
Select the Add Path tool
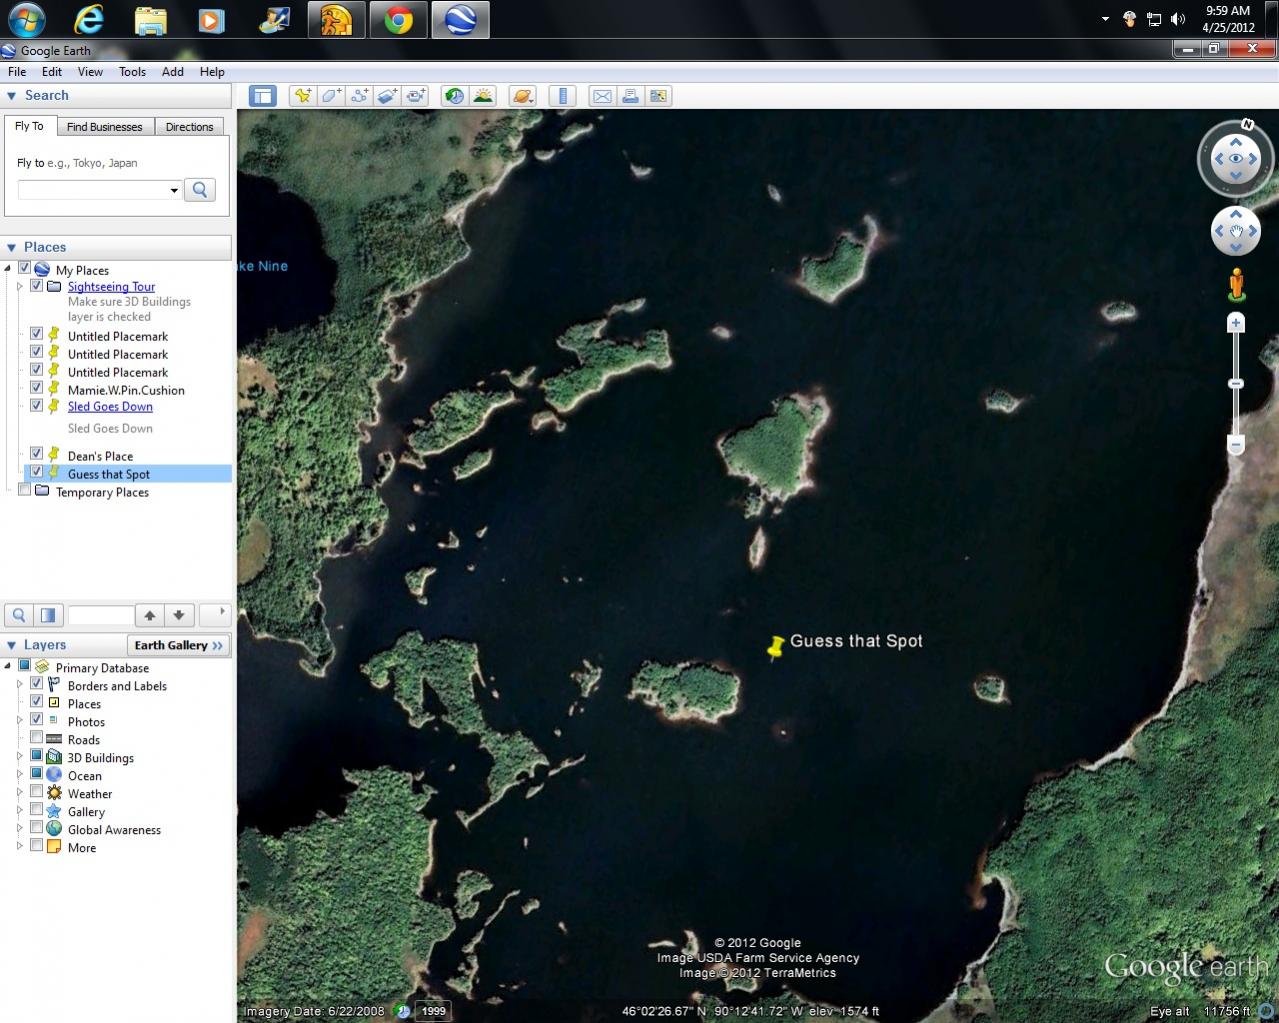[x=359, y=96]
